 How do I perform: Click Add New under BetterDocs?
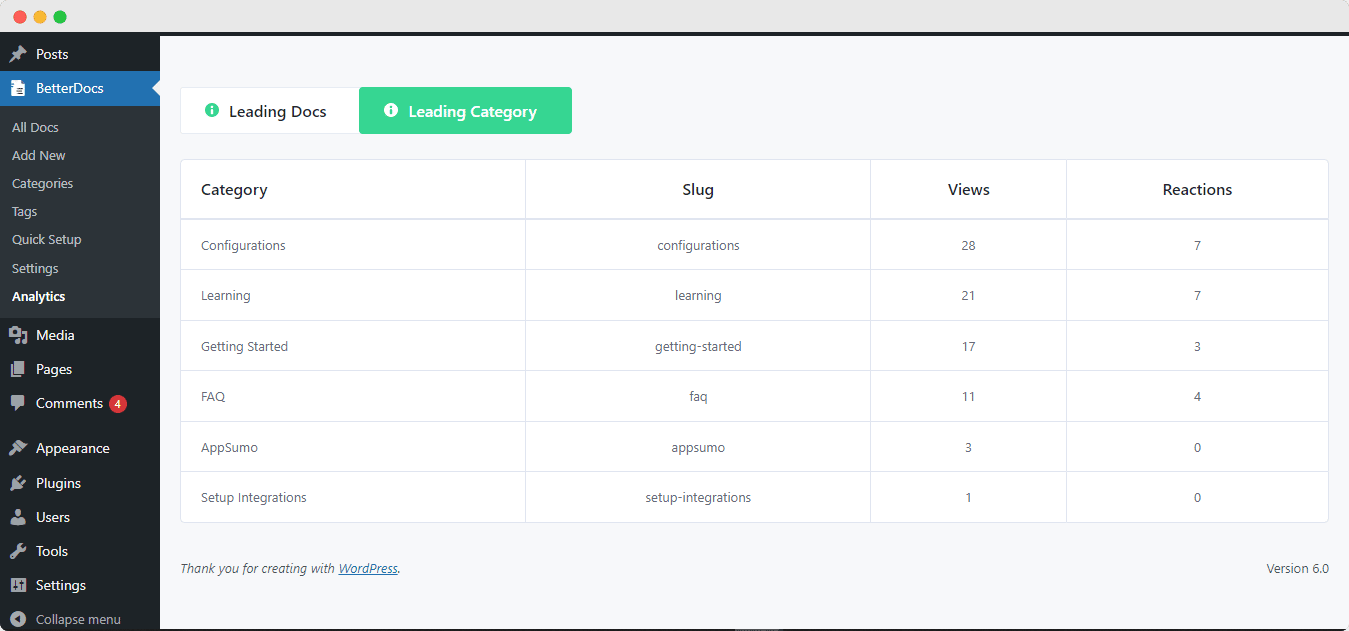pyautogui.click(x=38, y=155)
